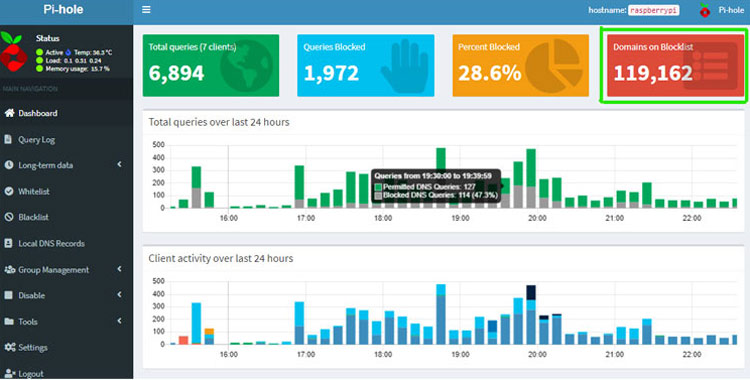Click the green Memory usage status dot
The image size is (750, 380).
tap(39, 68)
